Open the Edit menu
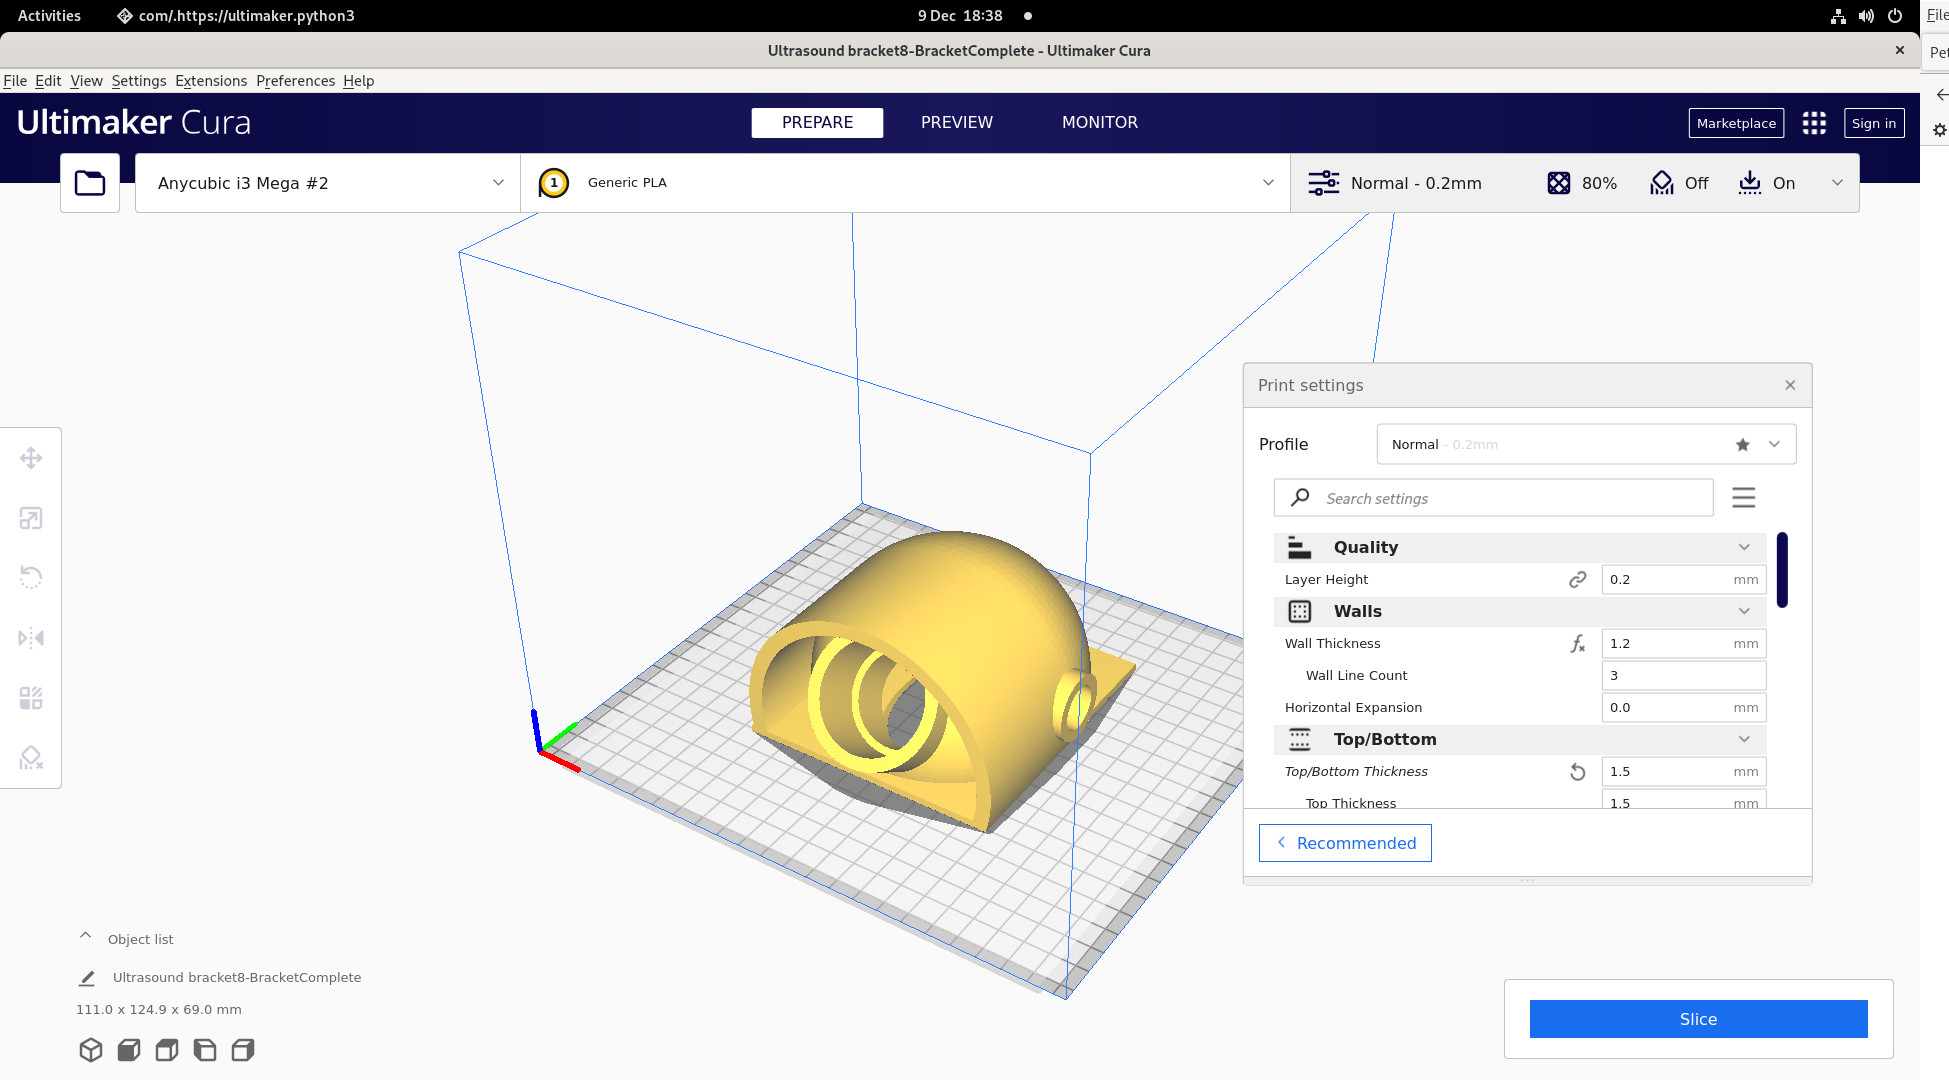The height and width of the screenshot is (1080, 1949). point(48,81)
